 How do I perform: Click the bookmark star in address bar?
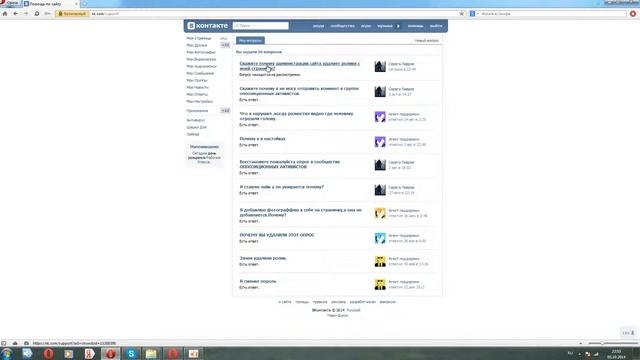[x=462, y=13]
